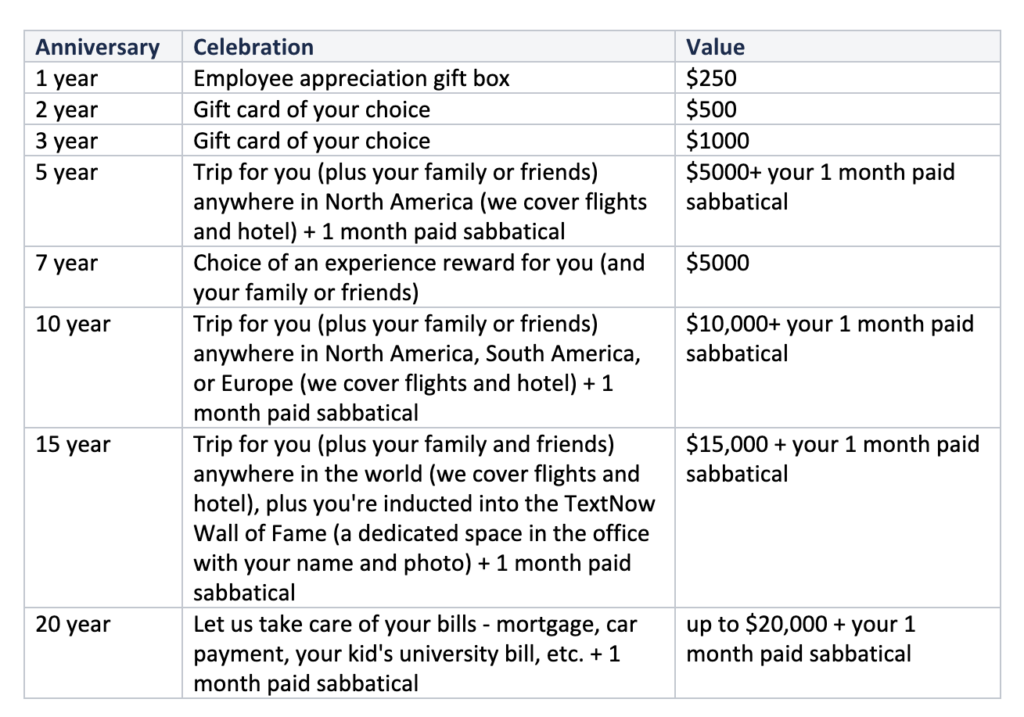The height and width of the screenshot is (717, 1024).
Task: Click the $1000 value cell
Action: pos(717,141)
